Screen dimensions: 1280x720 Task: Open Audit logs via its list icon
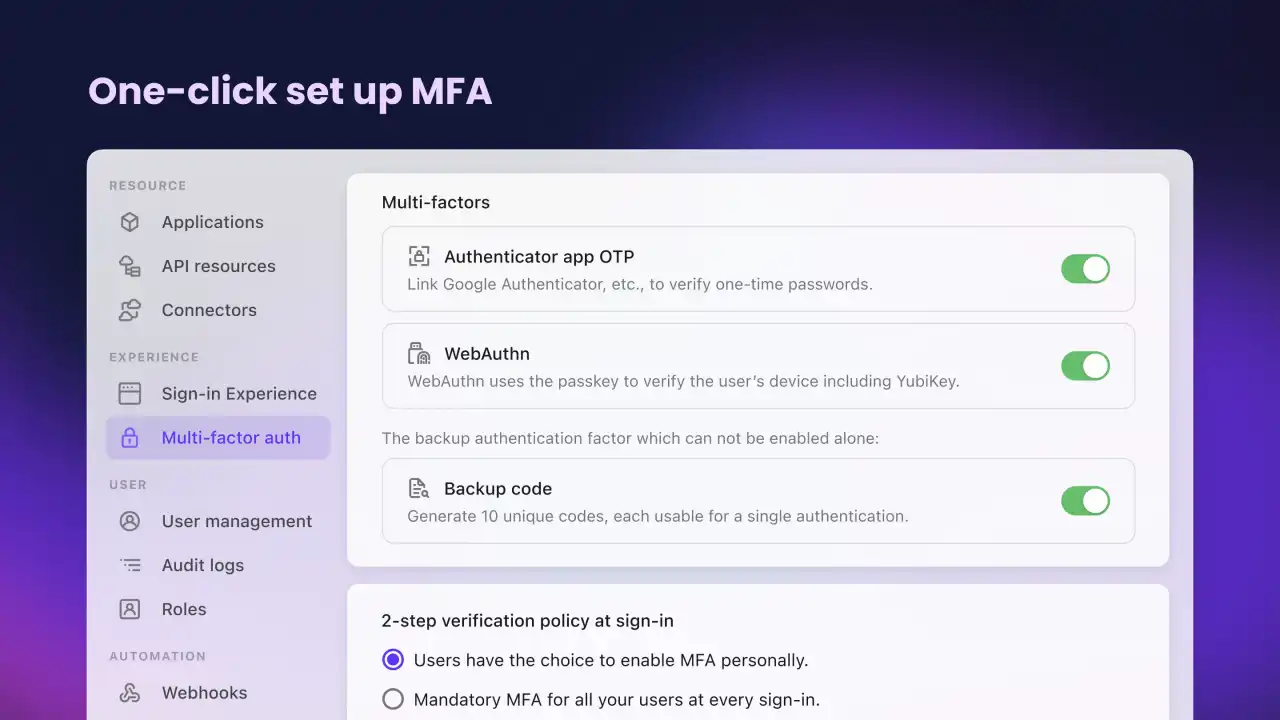click(130, 565)
